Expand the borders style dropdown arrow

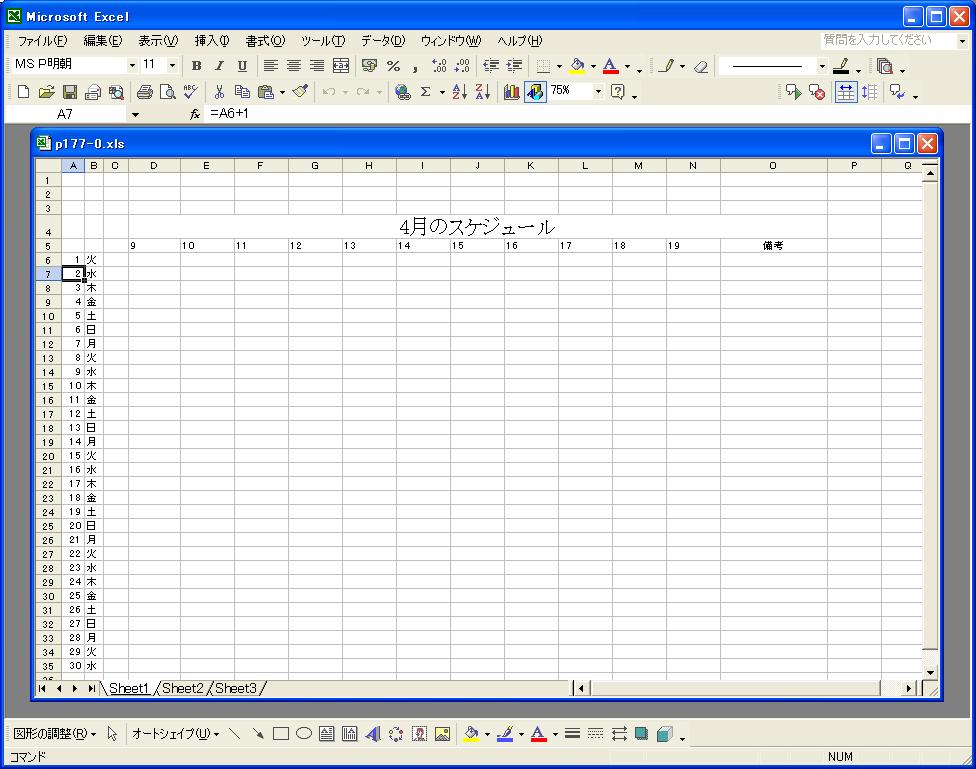[x=559, y=66]
